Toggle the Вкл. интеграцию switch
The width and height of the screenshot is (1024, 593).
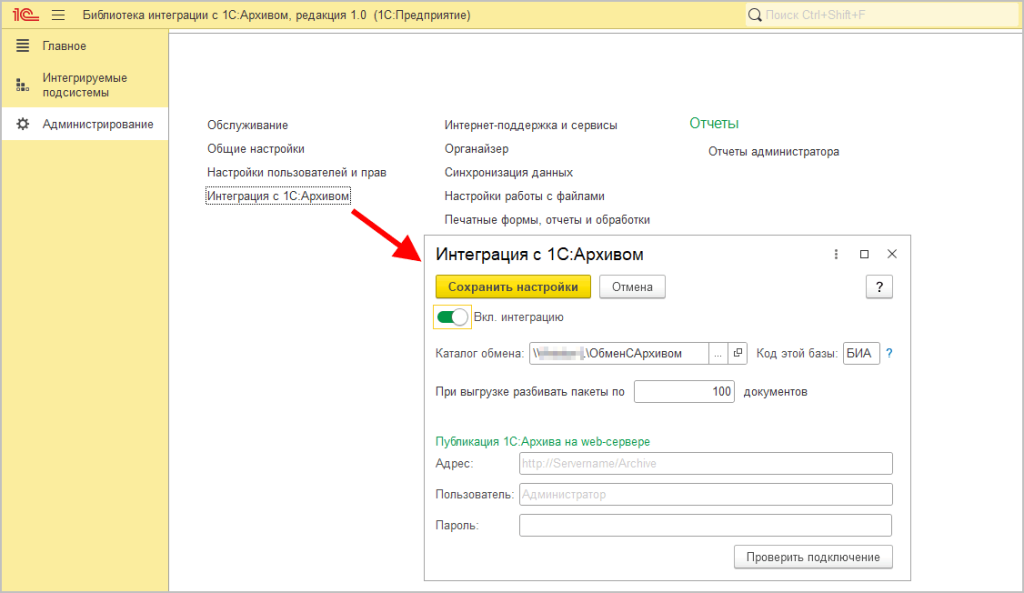[x=452, y=317]
